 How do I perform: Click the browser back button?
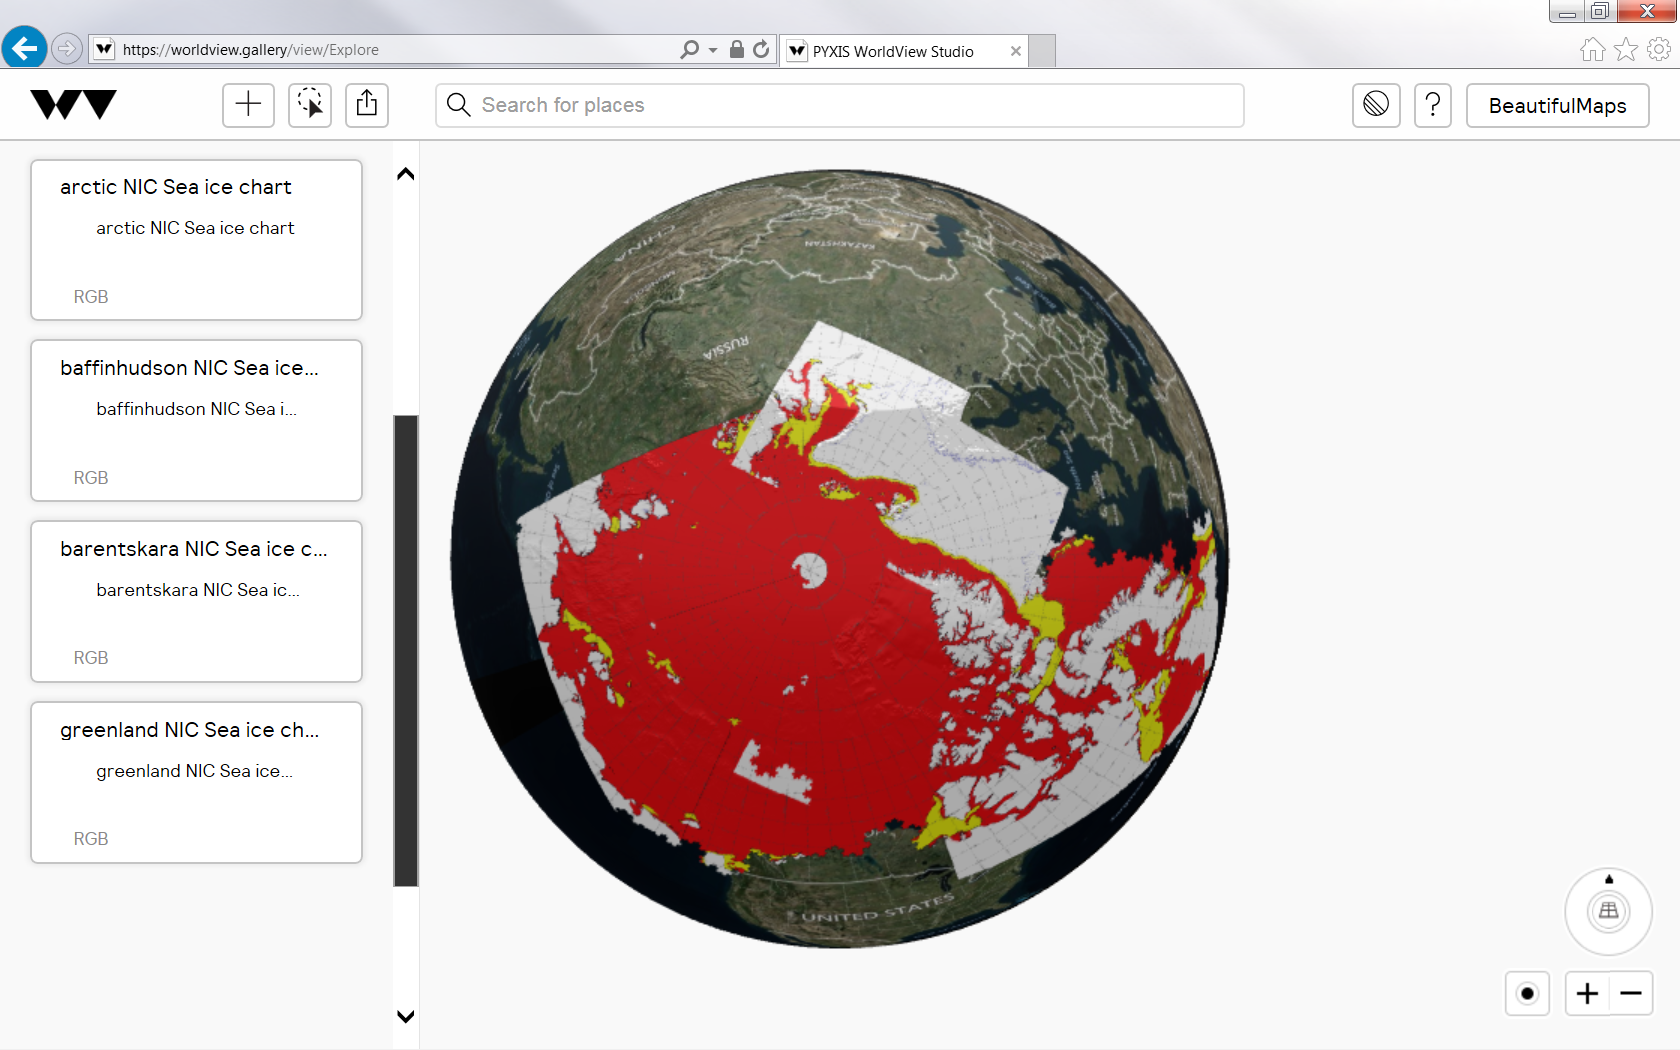[x=24, y=47]
